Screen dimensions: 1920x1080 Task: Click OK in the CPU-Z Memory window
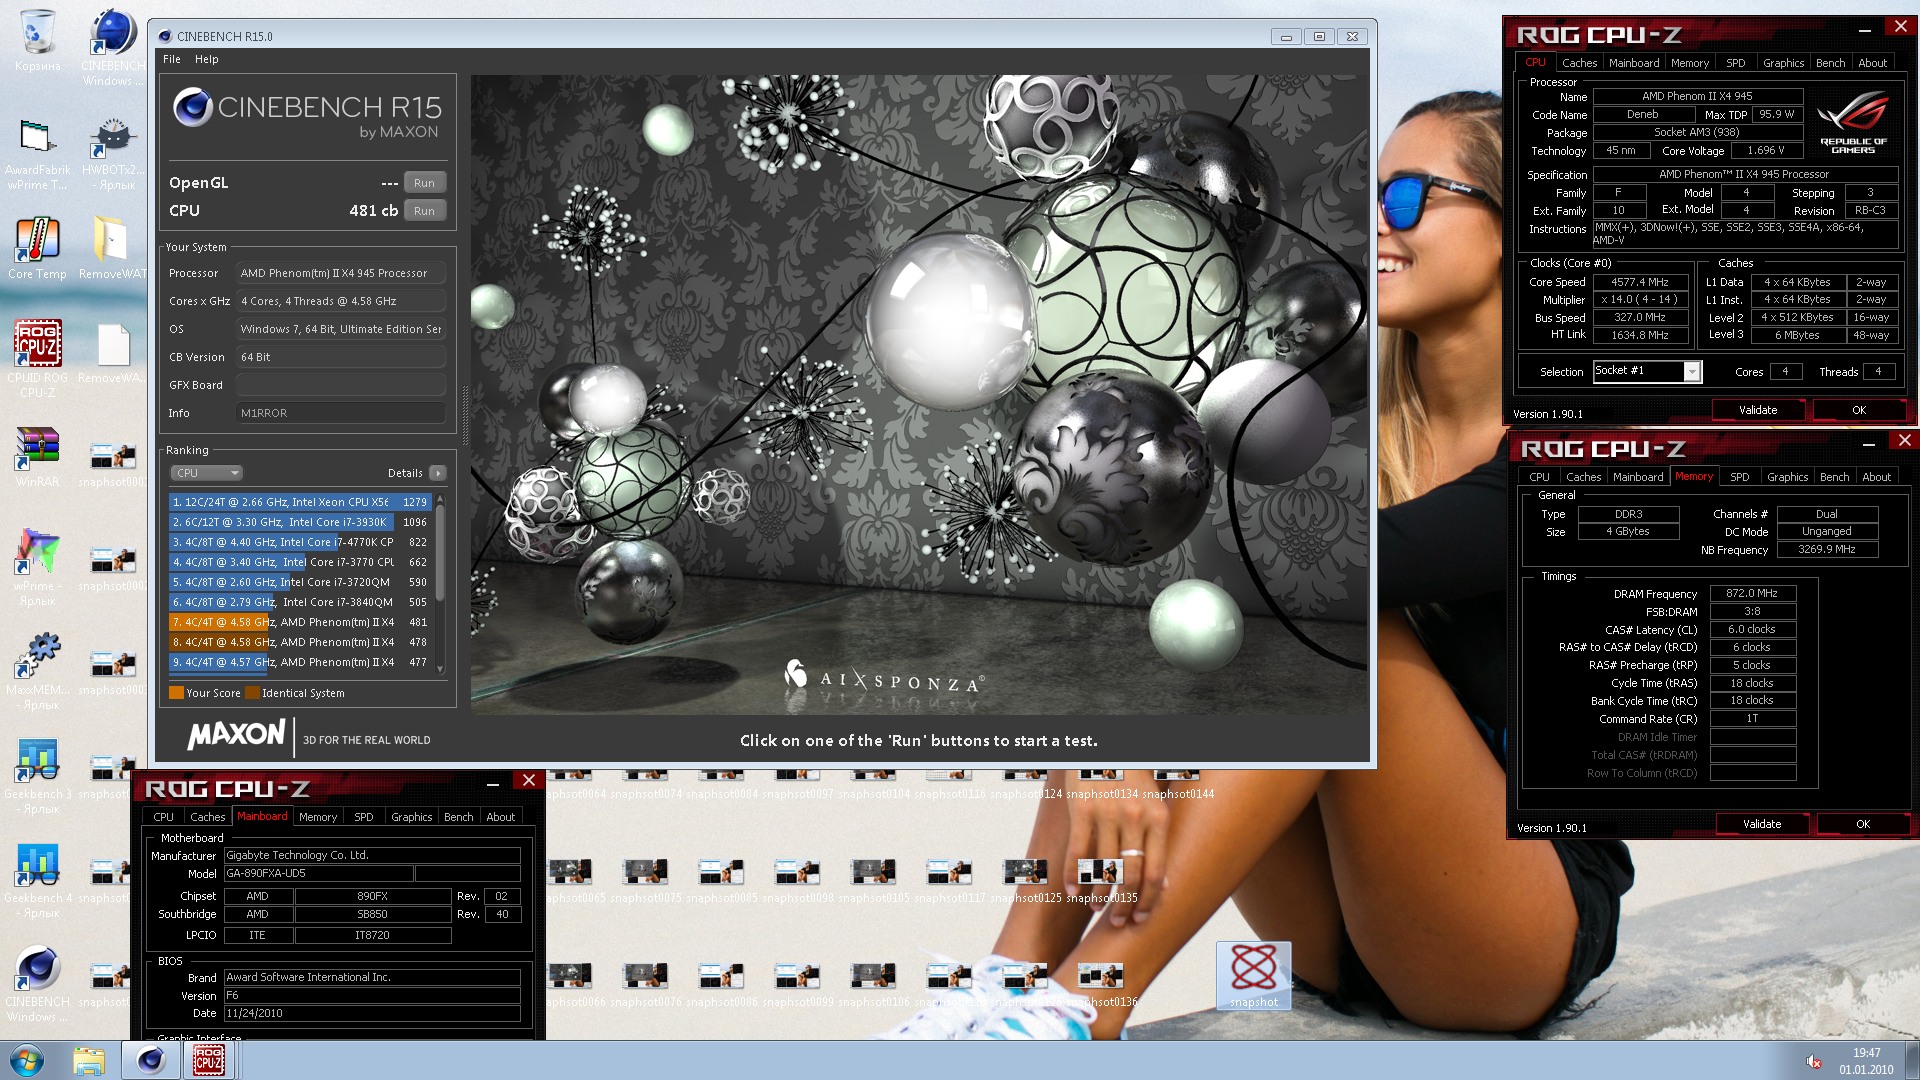[1862, 824]
